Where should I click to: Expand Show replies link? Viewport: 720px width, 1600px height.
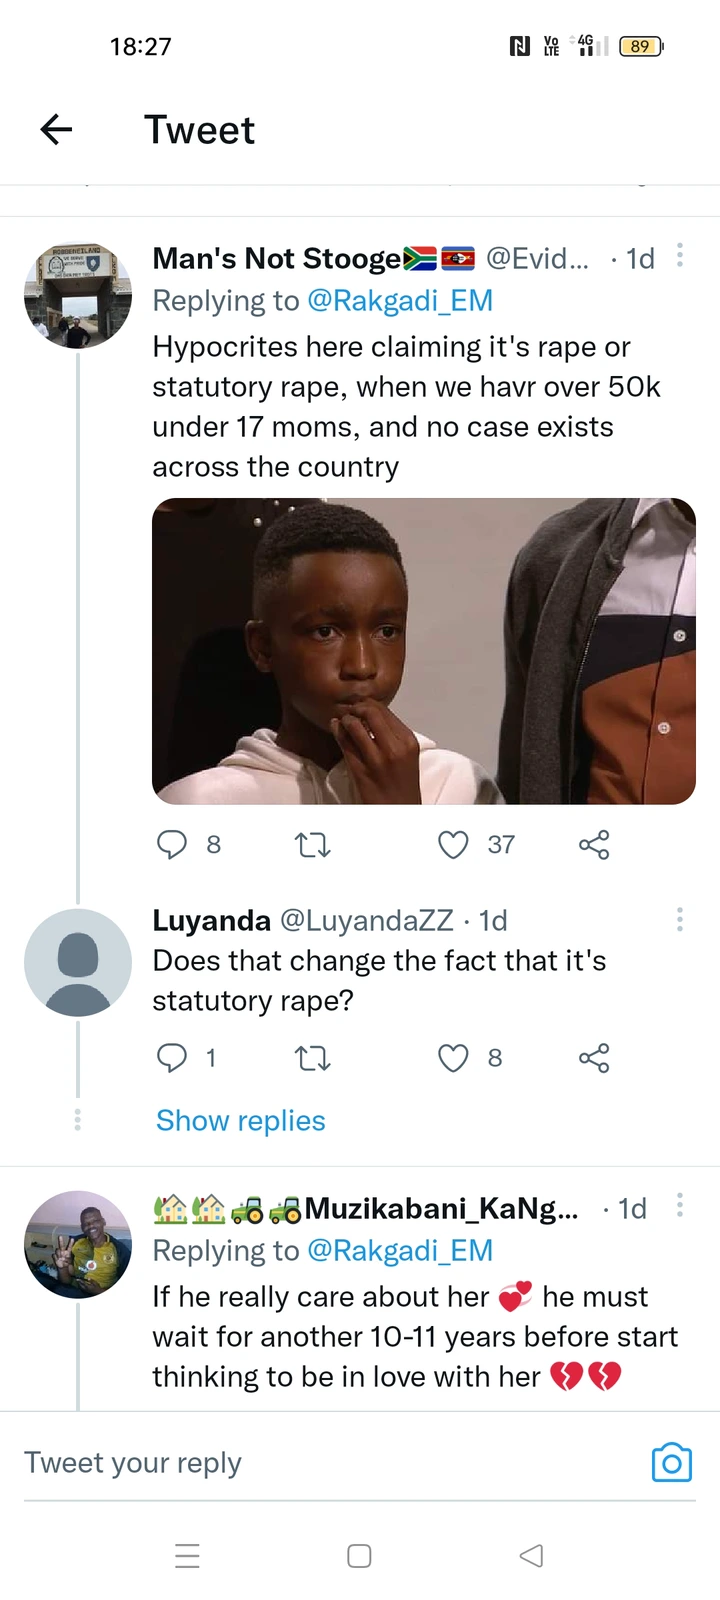pyautogui.click(x=240, y=1121)
